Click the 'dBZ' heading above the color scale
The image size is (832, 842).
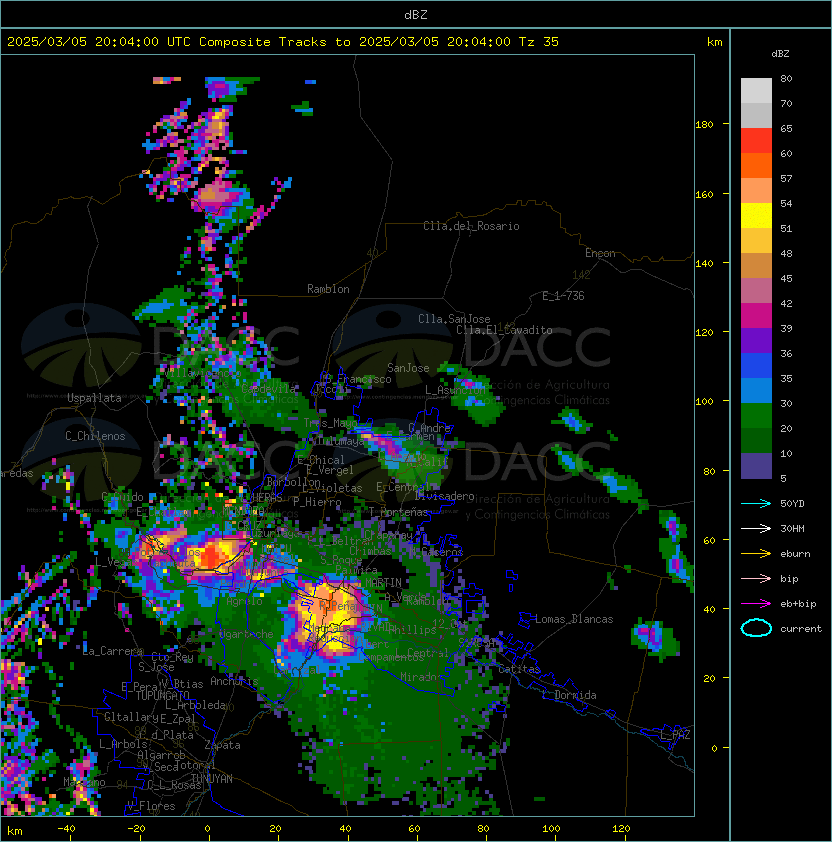pos(780,54)
